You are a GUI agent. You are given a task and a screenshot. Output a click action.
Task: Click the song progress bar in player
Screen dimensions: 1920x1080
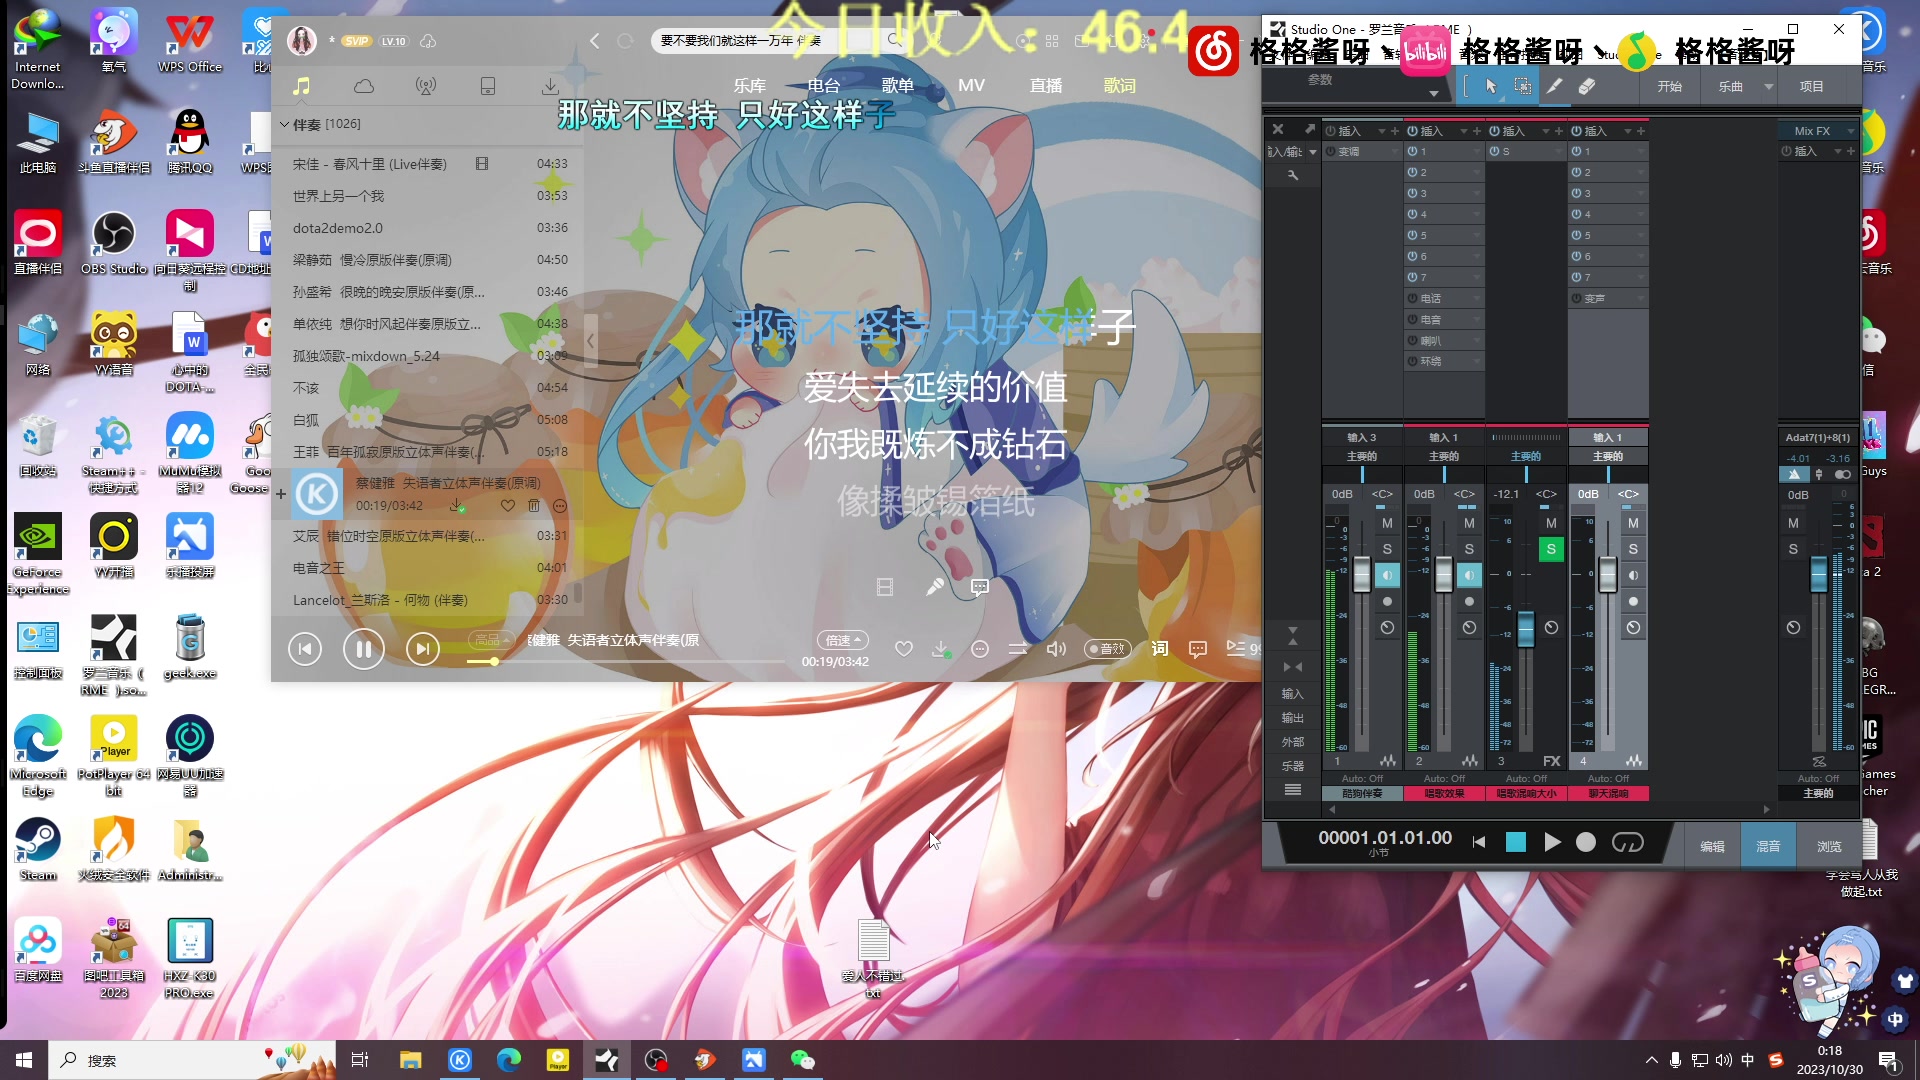(x=625, y=662)
